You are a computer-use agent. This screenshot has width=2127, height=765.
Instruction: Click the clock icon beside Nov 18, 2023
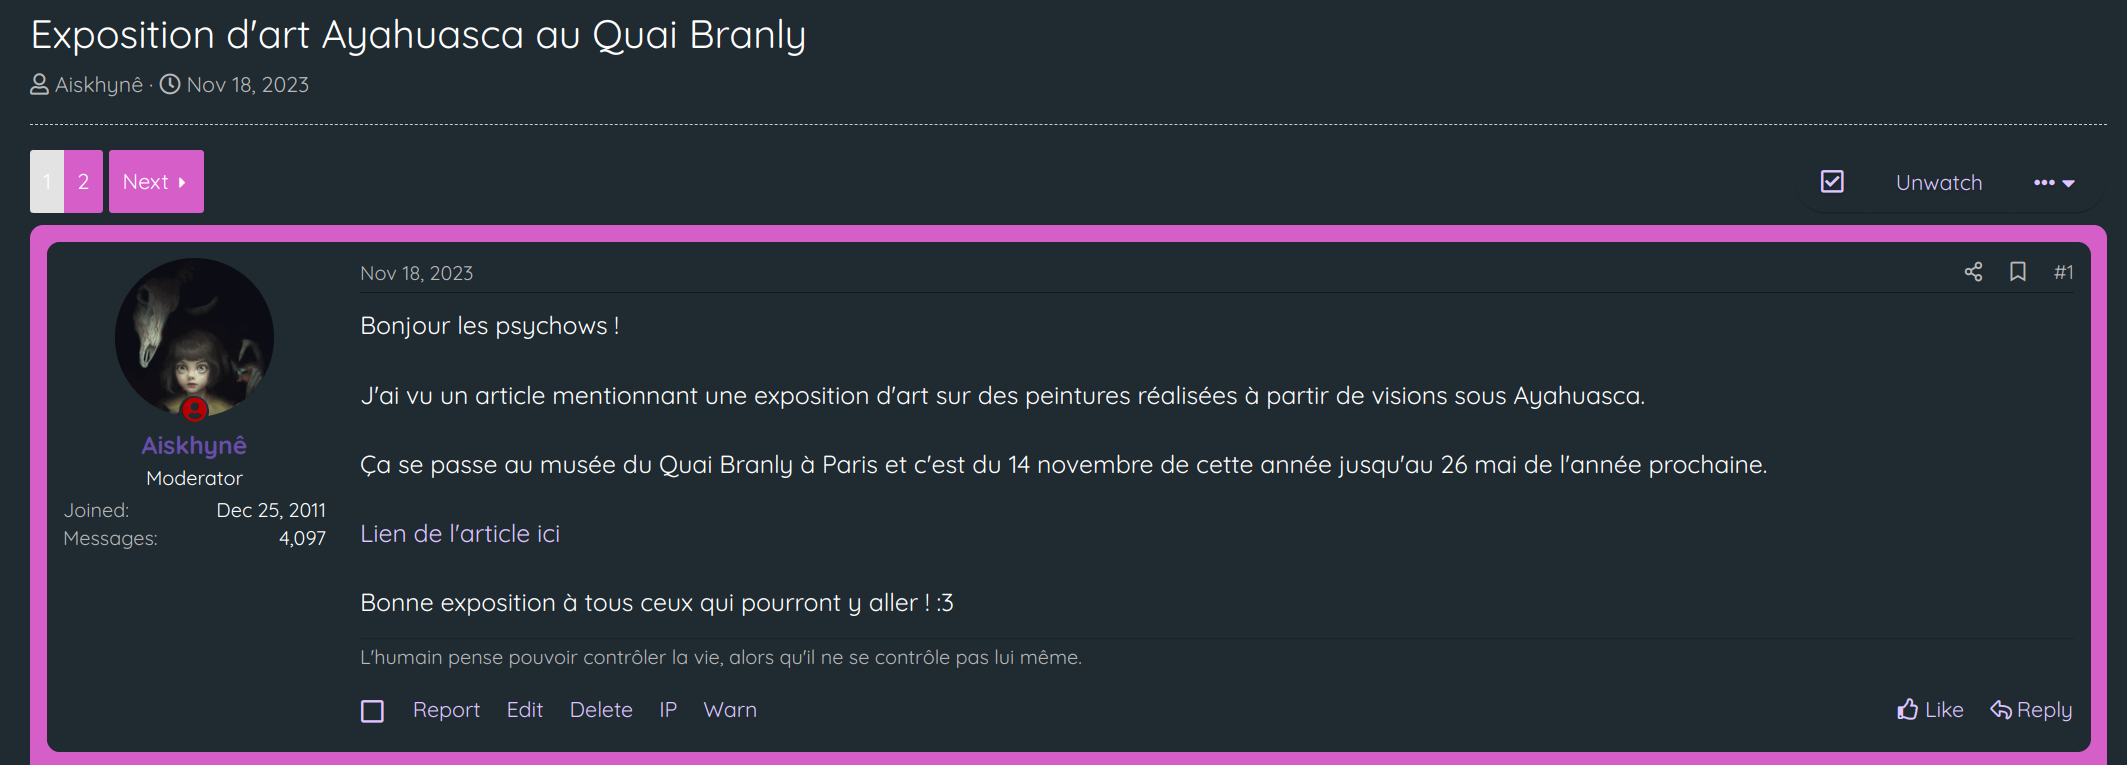pos(170,84)
